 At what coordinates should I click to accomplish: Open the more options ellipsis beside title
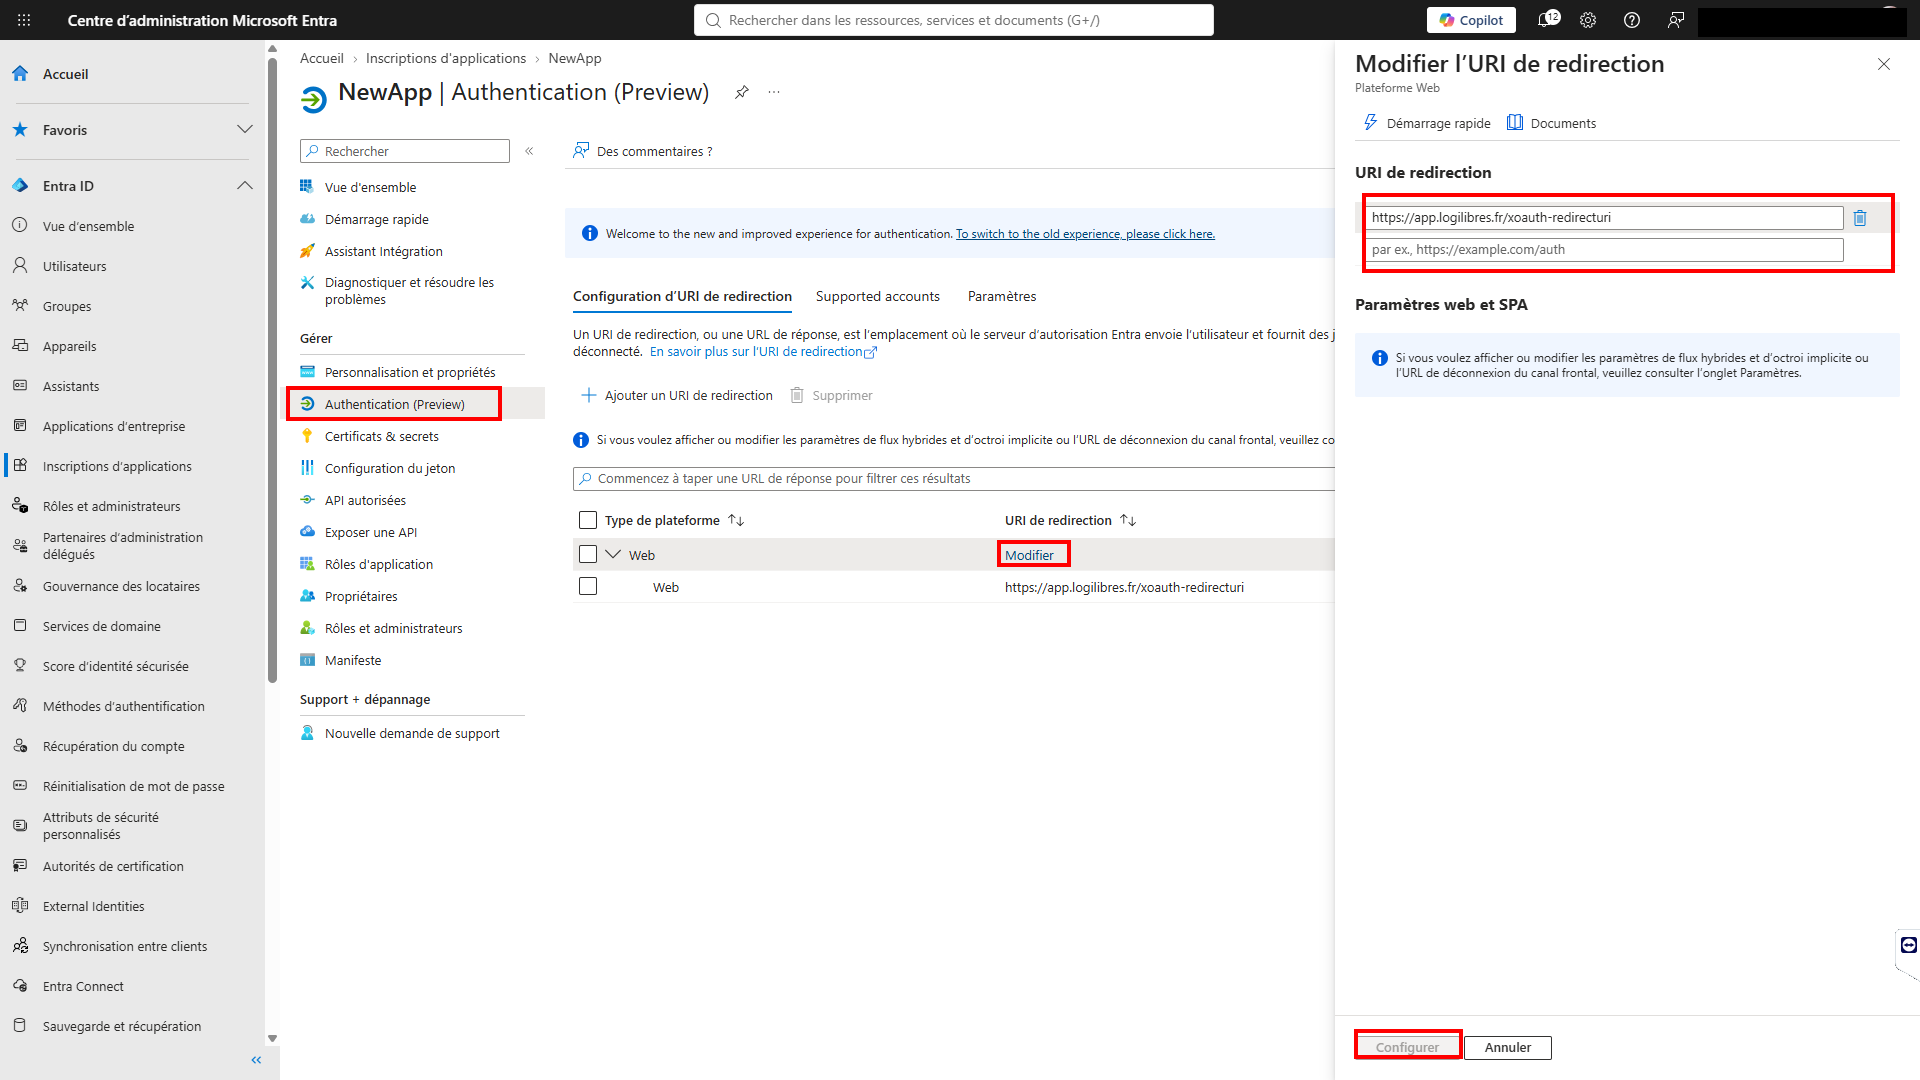[774, 92]
